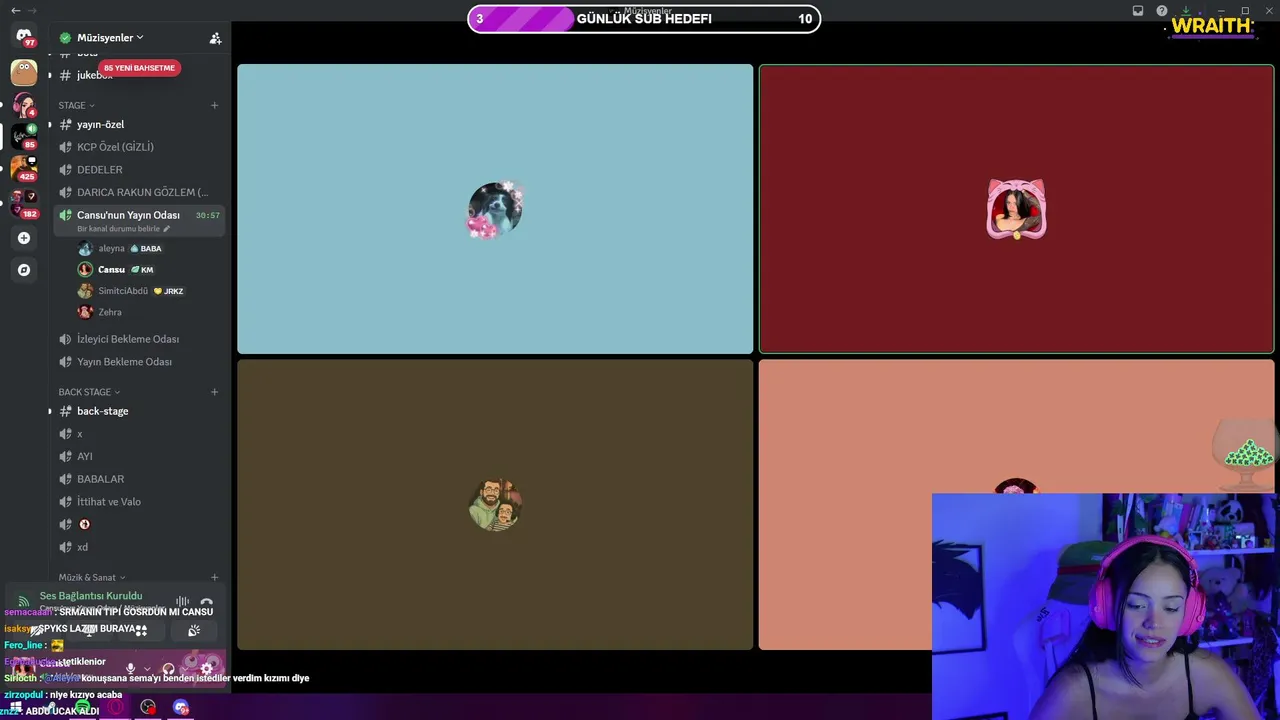1280x720 pixels.
Task: Join DARICA RAKUN GÖZLEM voice channel
Action: click(138, 192)
